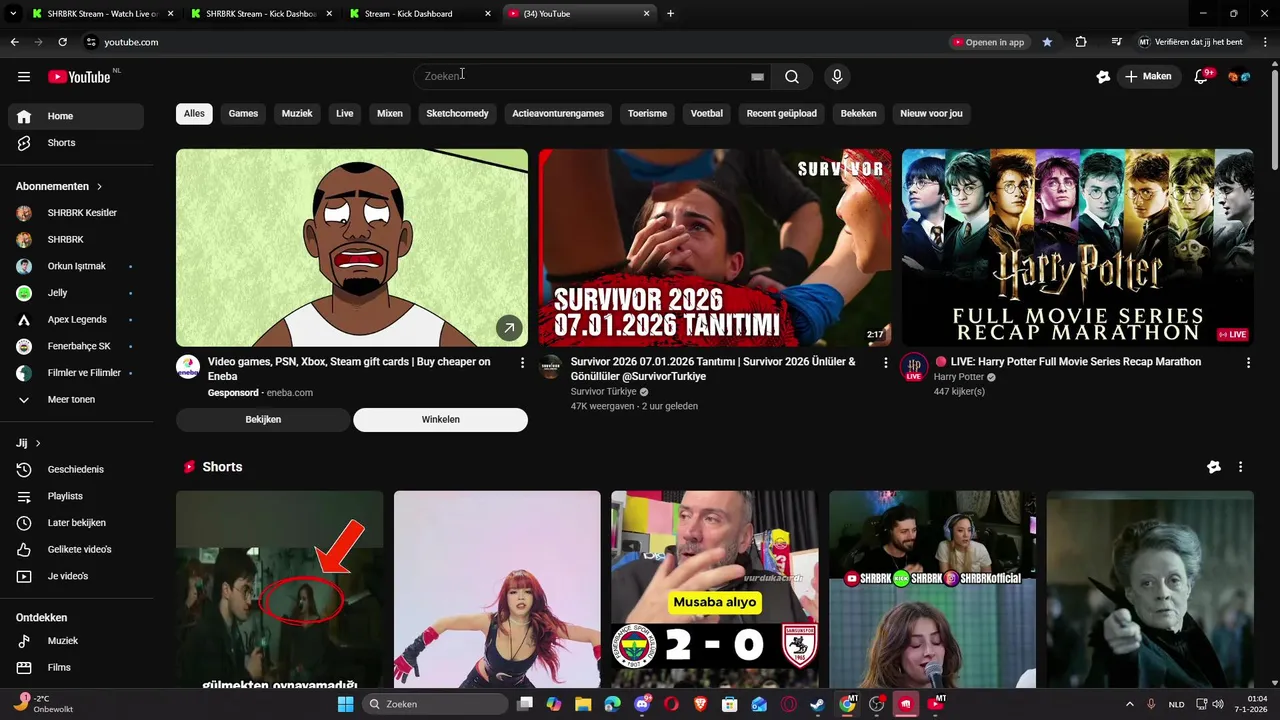Open the Shorts shelf three-dot menu

click(1240, 467)
